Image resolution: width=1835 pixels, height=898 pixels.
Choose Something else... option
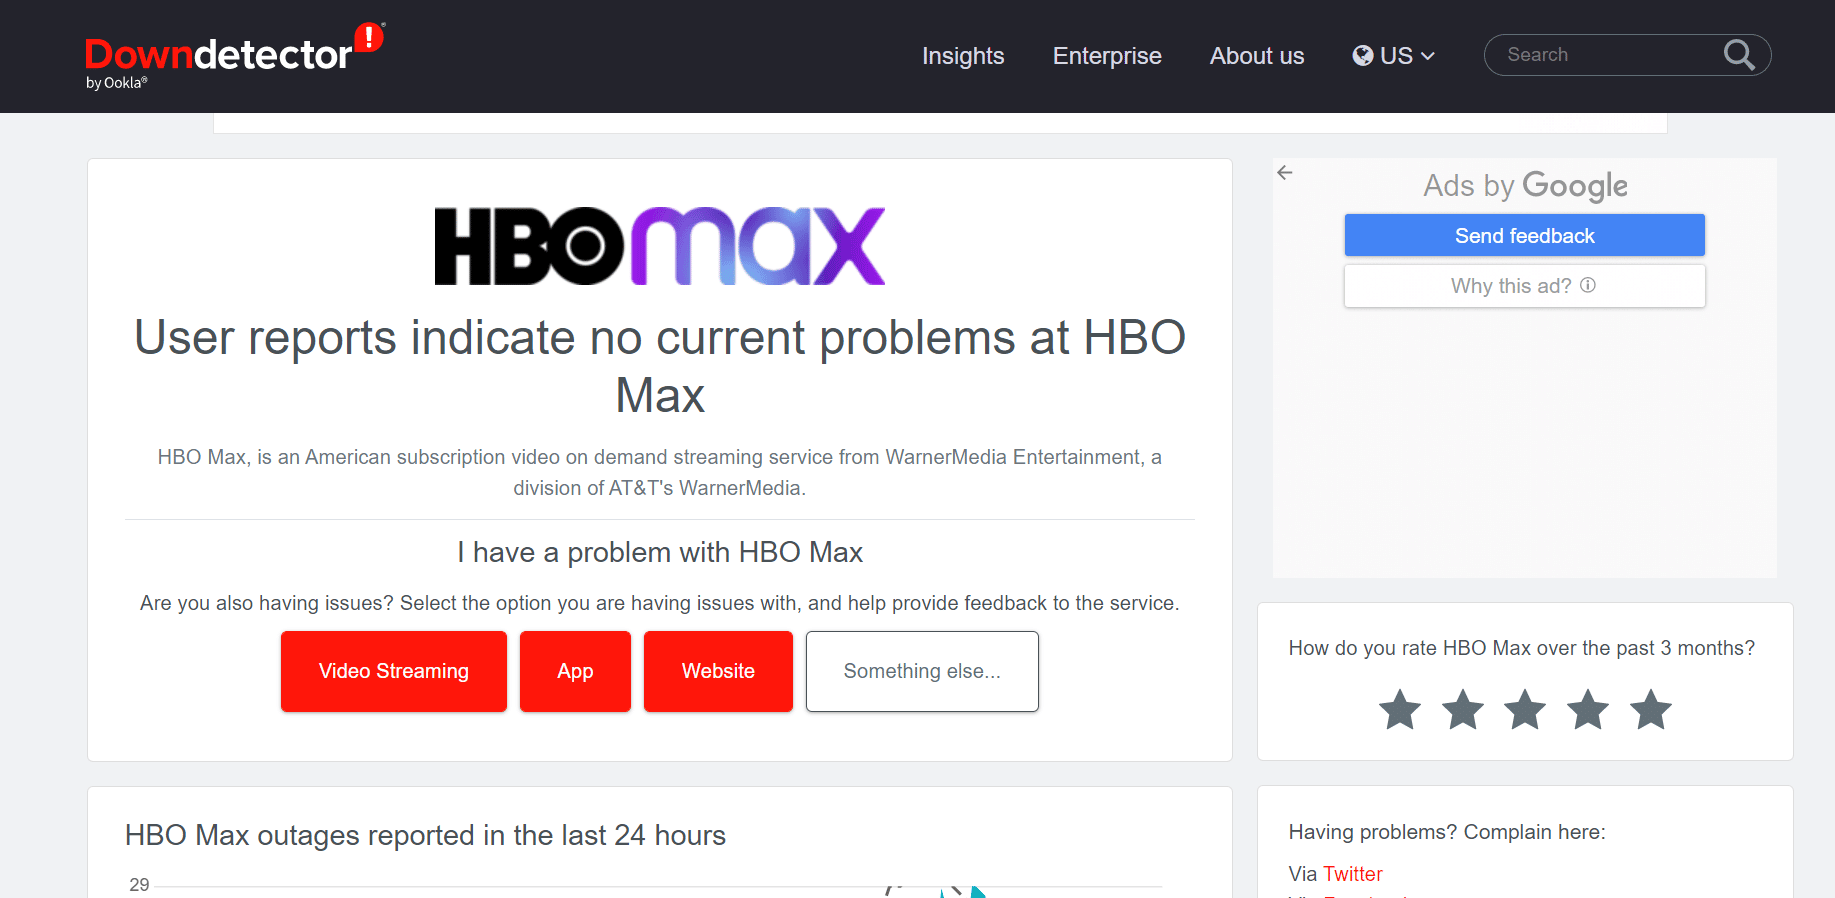922,671
